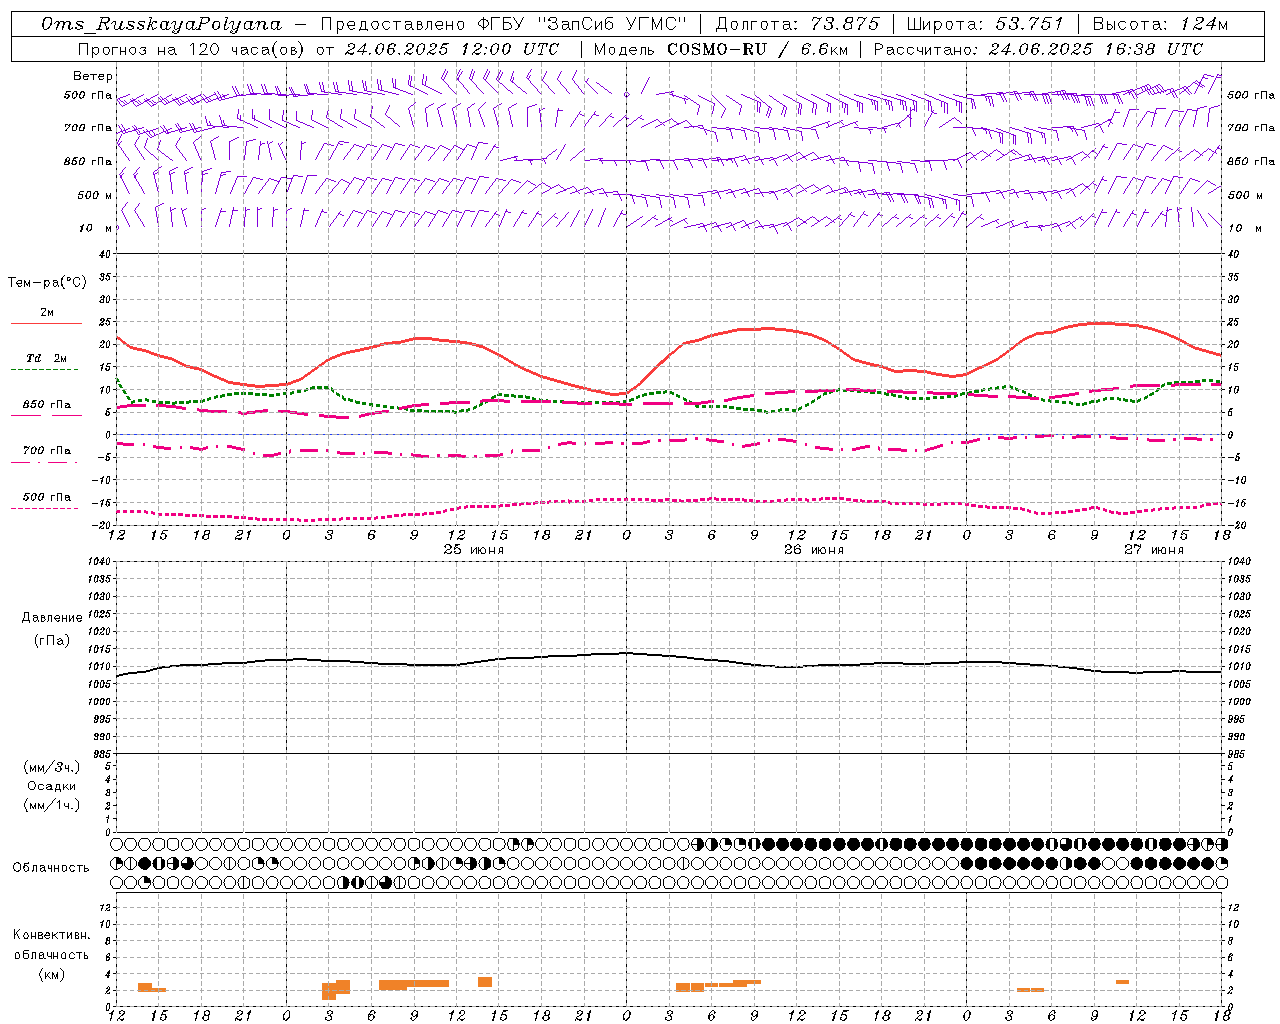Click the 'Ветер' wind panel label
Image resolution: width=1280 pixels, height=1024 pixels.
93,76
